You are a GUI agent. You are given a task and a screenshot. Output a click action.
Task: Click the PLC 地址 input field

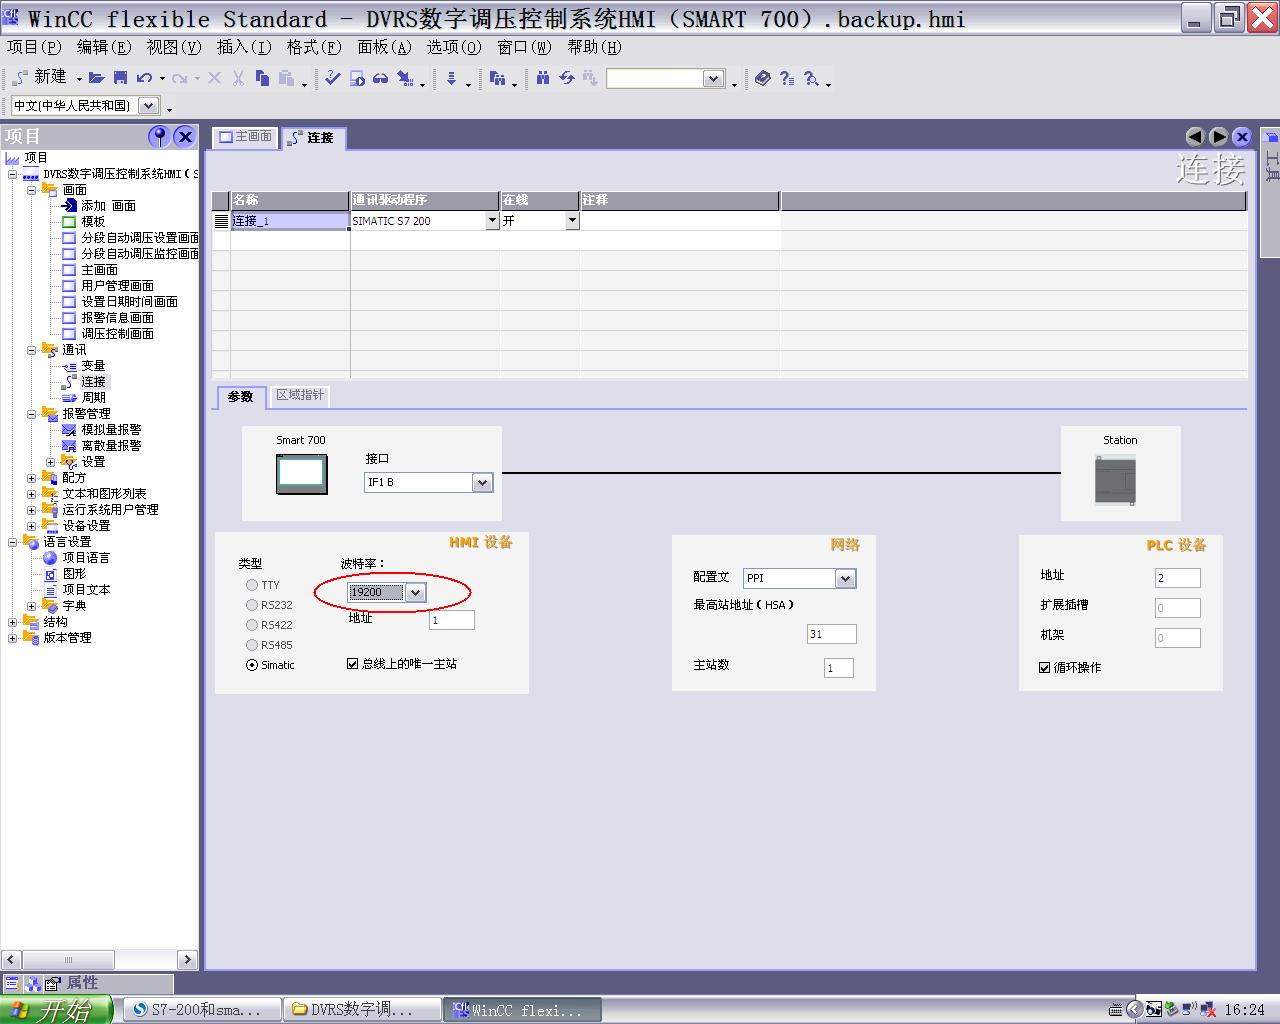click(x=1176, y=577)
